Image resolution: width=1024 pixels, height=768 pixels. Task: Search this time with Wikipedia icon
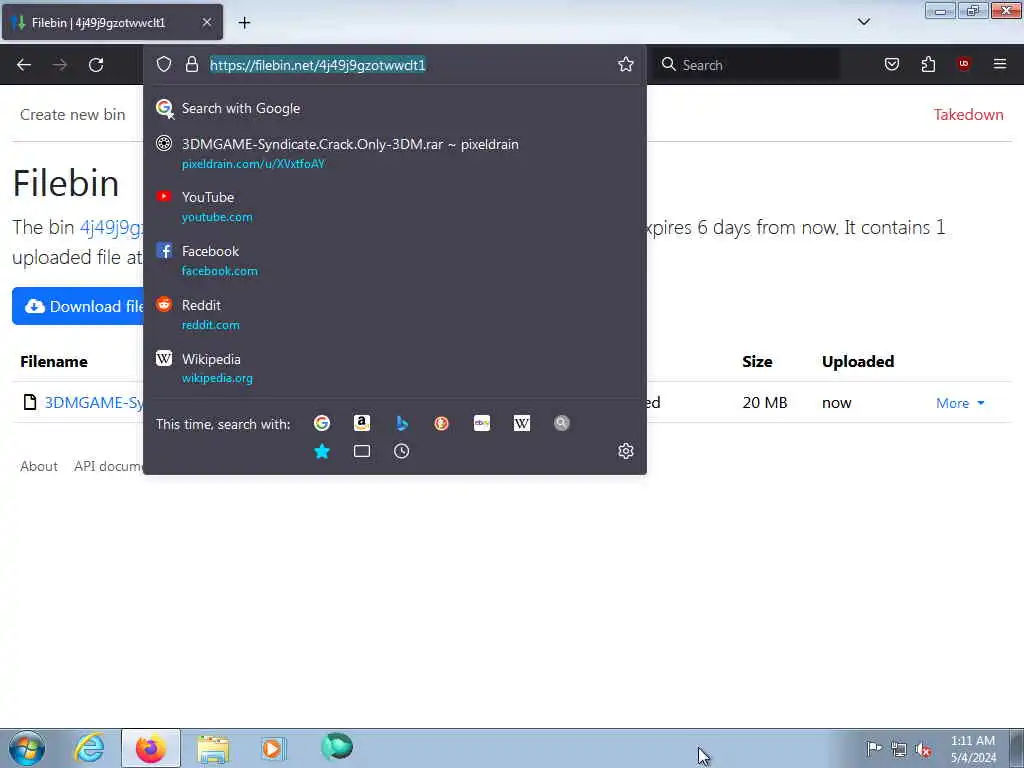coord(522,423)
